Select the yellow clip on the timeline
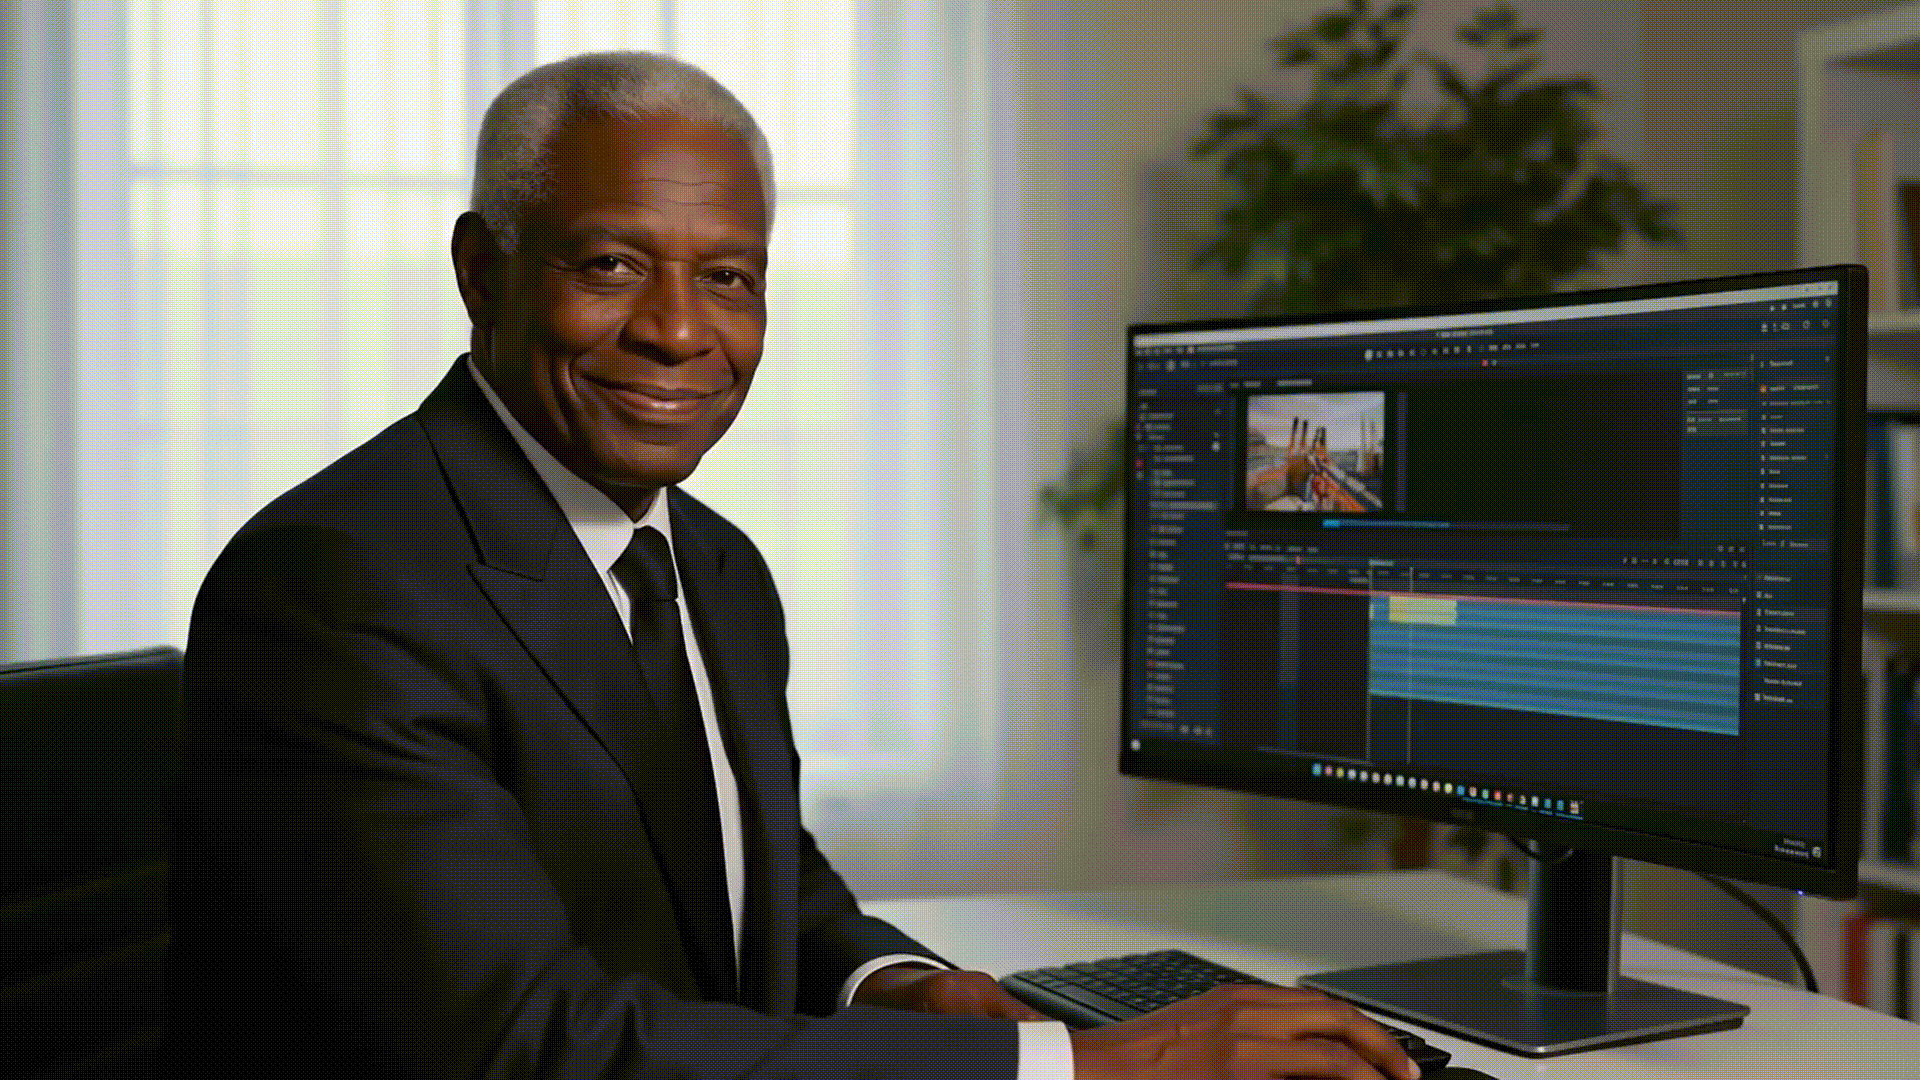The image size is (1920, 1080). click(x=1421, y=610)
